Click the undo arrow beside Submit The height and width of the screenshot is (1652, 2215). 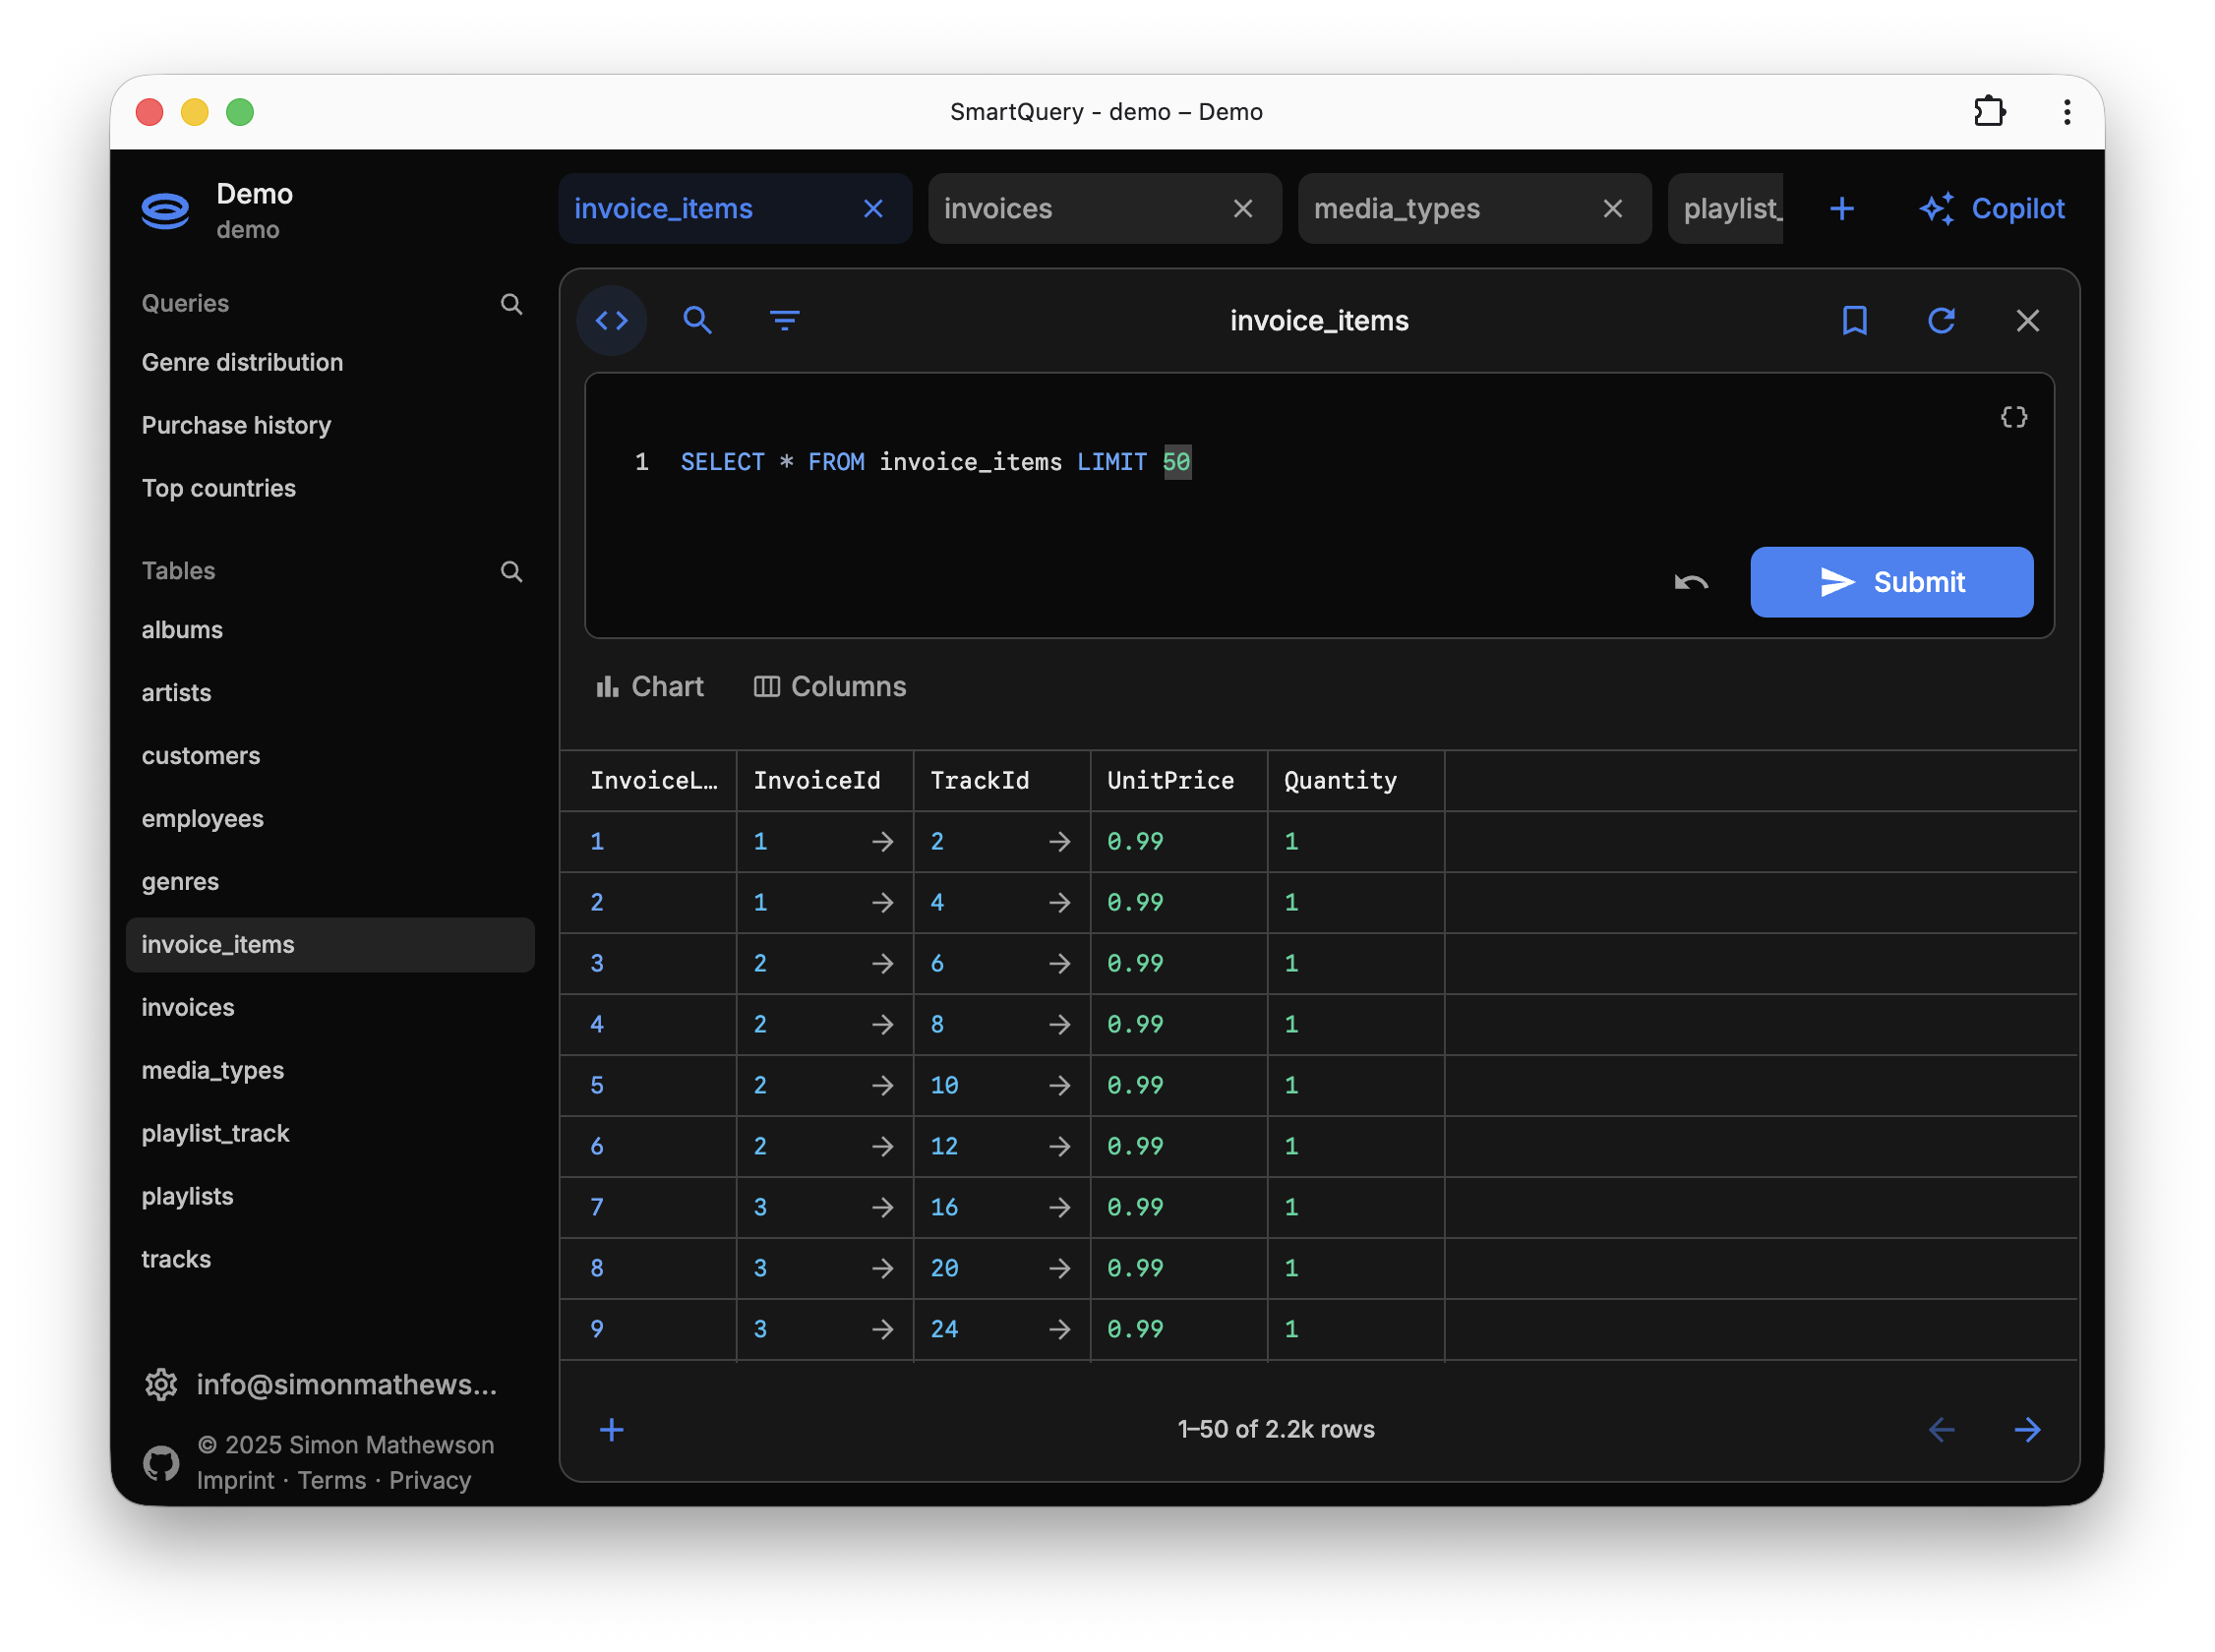(x=1690, y=582)
